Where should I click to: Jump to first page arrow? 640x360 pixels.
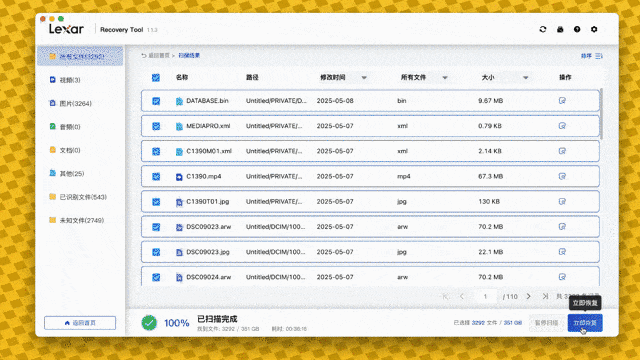pos(445,296)
